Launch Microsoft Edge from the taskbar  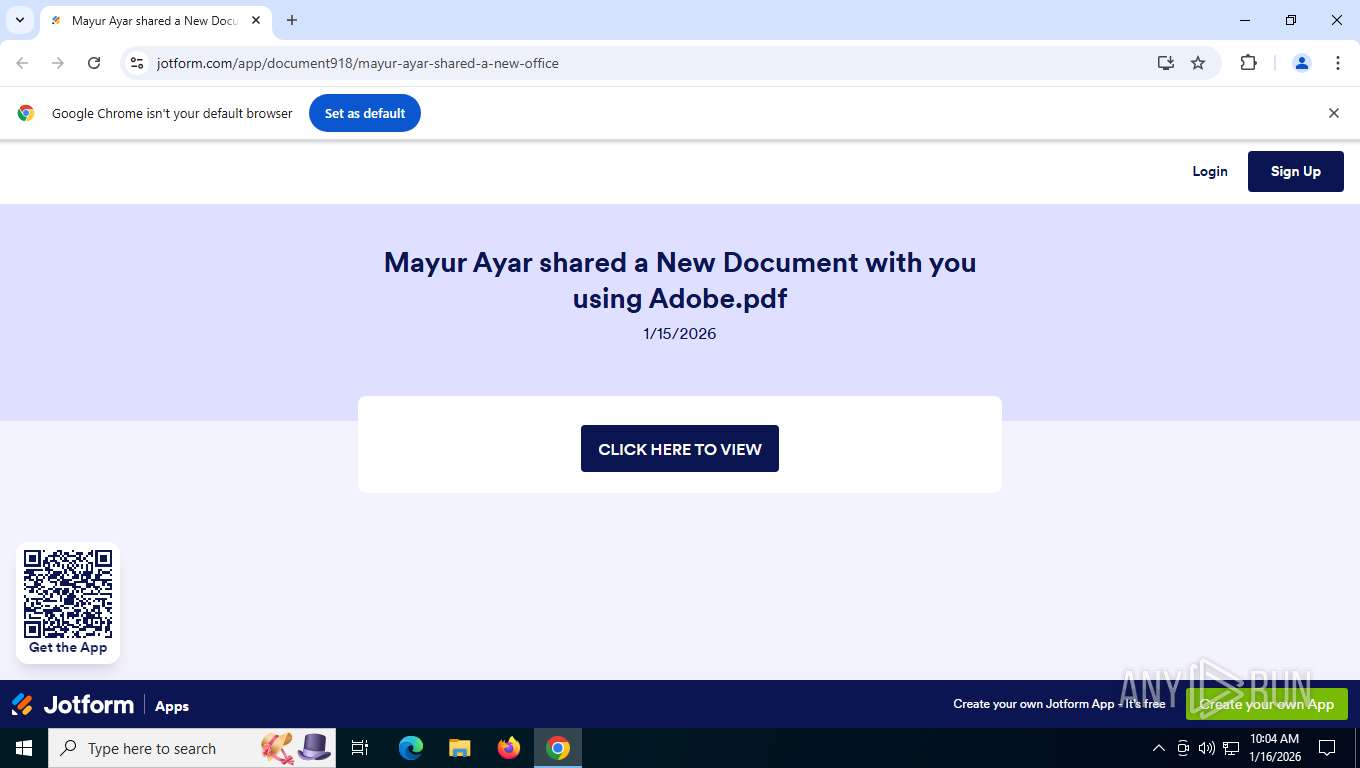click(x=411, y=748)
